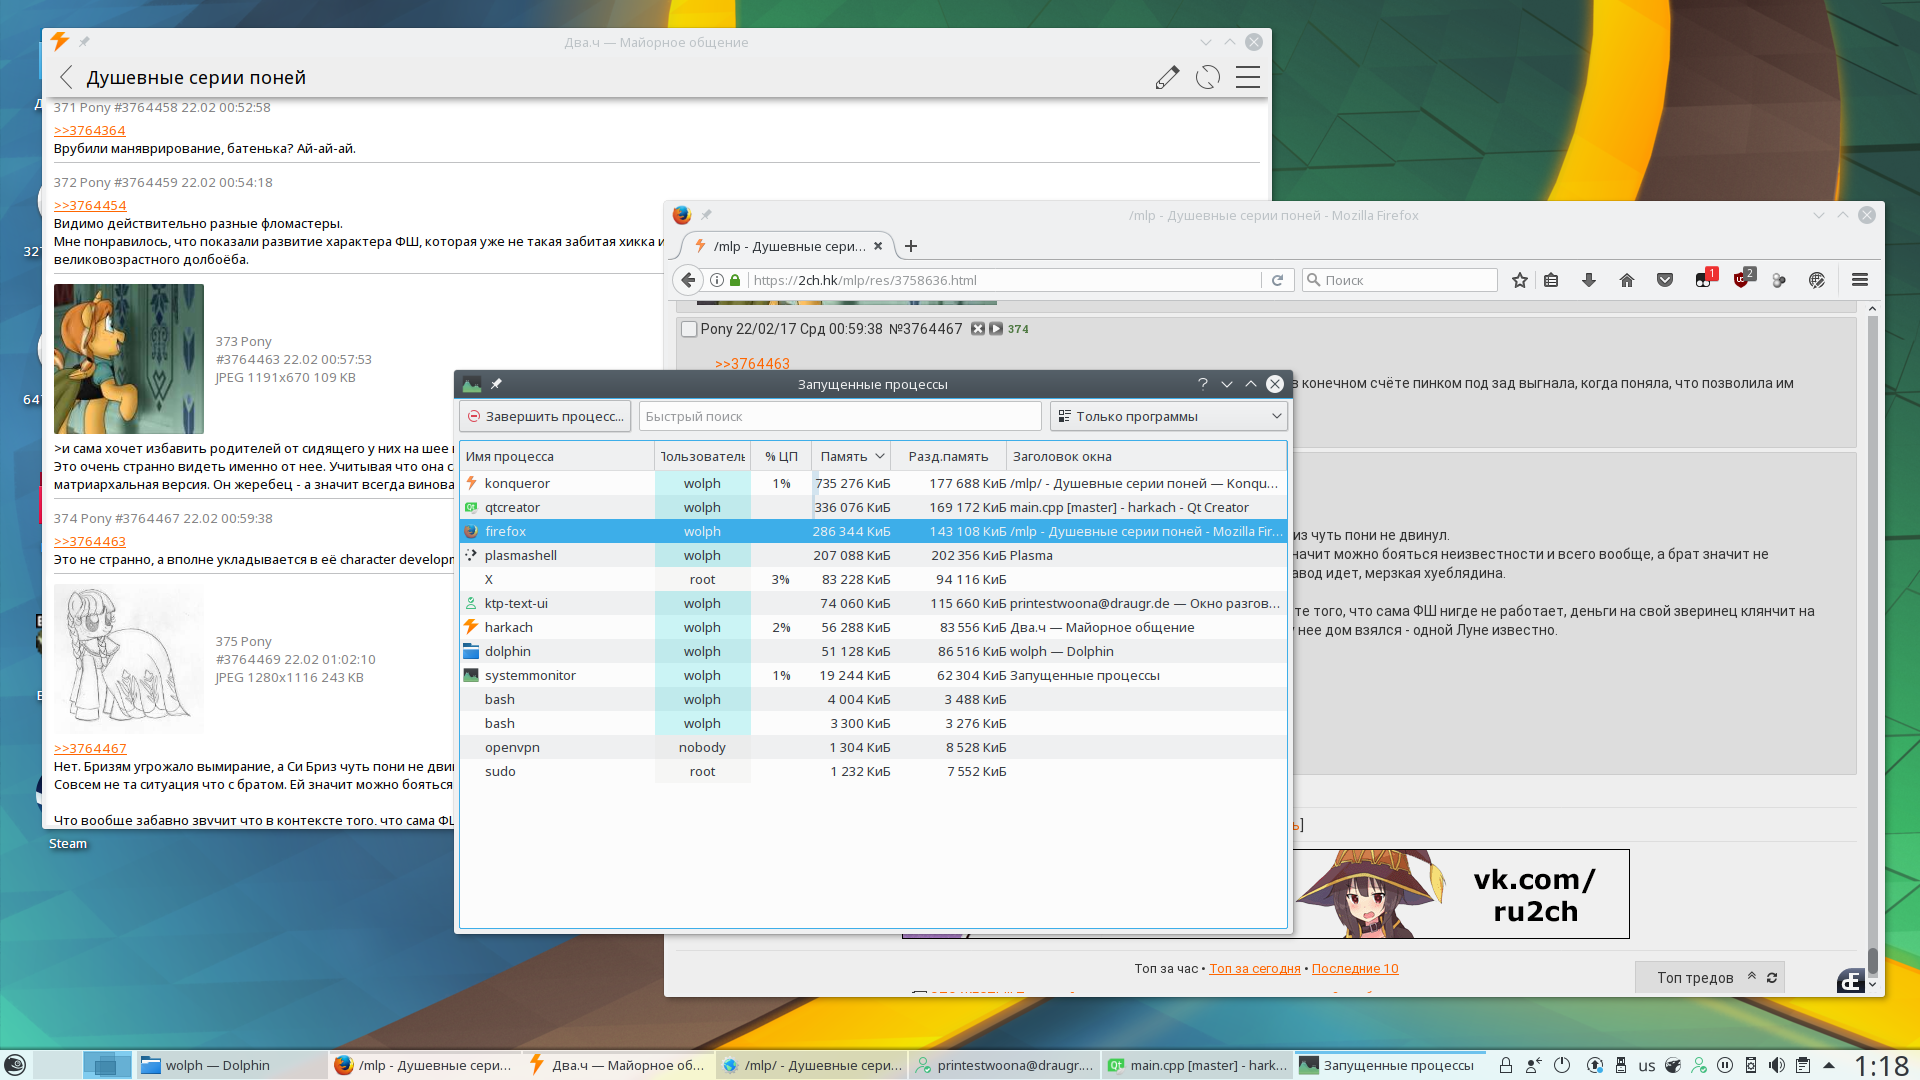Select the konqueror process row
Image resolution: width=1920 pixels, height=1080 pixels.
point(873,484)
